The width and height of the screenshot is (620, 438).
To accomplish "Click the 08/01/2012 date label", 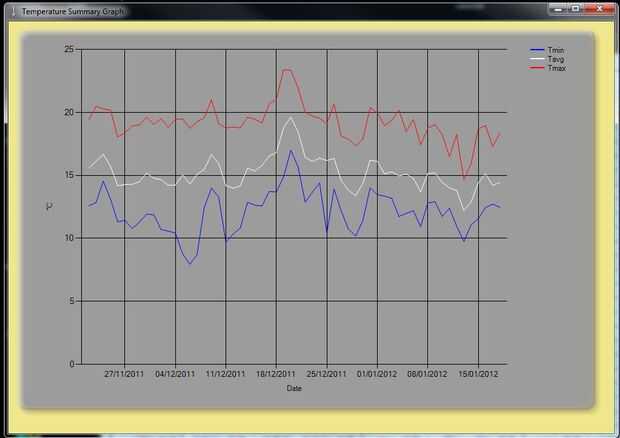I will tap(427, 374).
